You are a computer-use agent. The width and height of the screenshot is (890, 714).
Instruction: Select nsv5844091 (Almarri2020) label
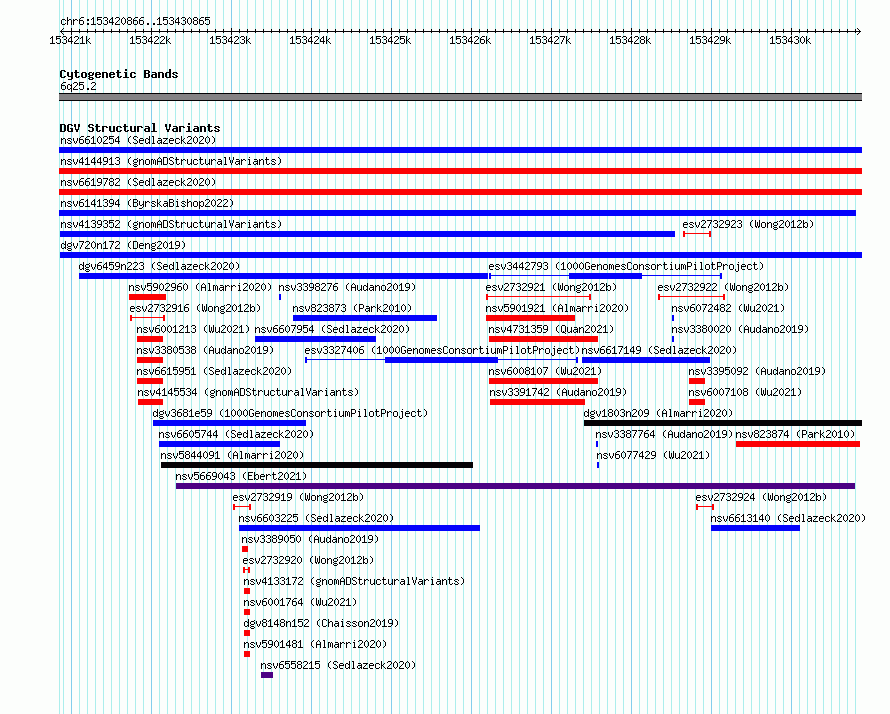(x=232, y=455)
